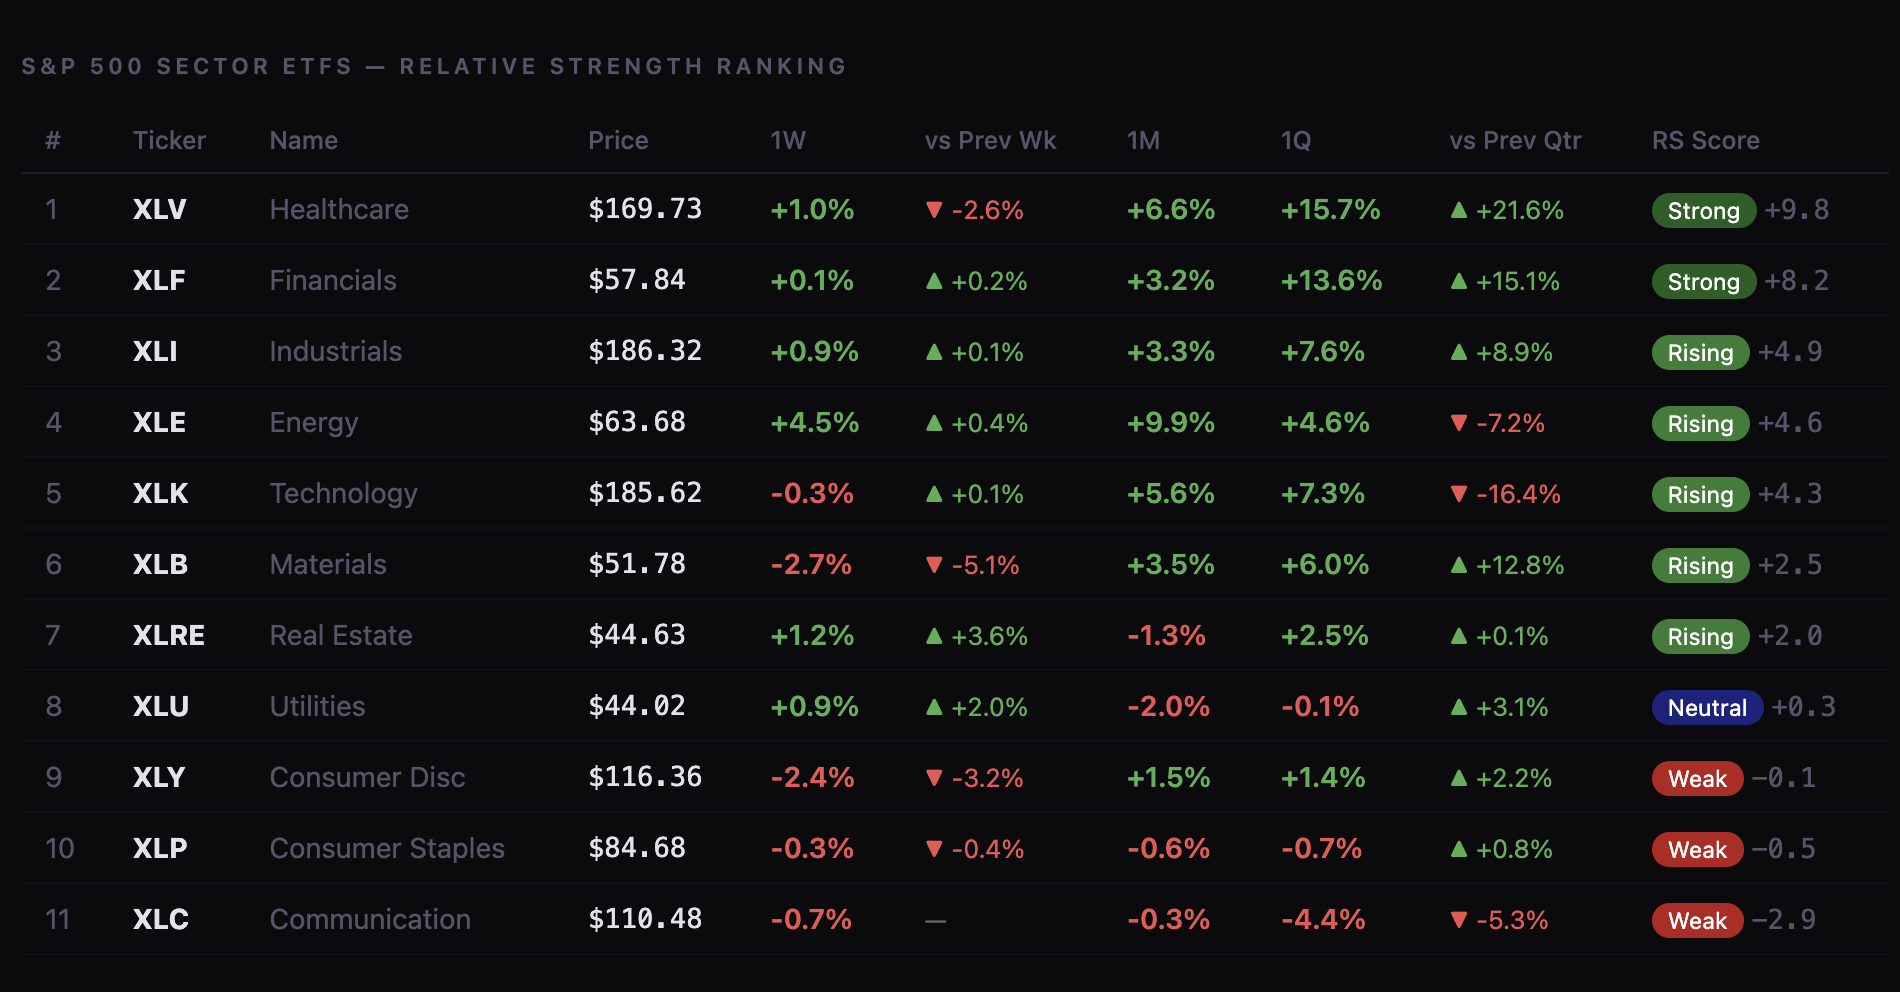Click the 1W column header
This screenshot has width=1900, height=992.
click(x=788, y=141)
